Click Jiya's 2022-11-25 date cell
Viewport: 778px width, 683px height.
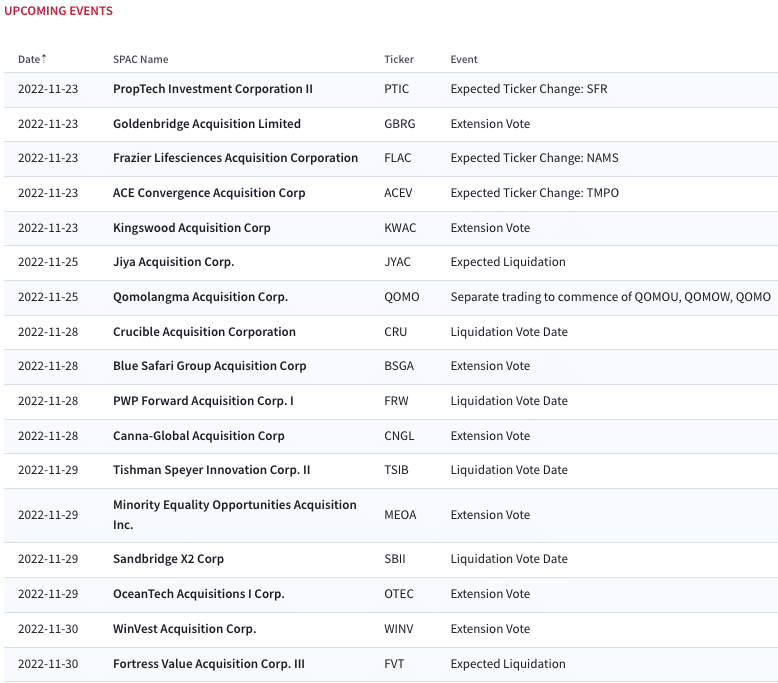(x=48, y=262)
